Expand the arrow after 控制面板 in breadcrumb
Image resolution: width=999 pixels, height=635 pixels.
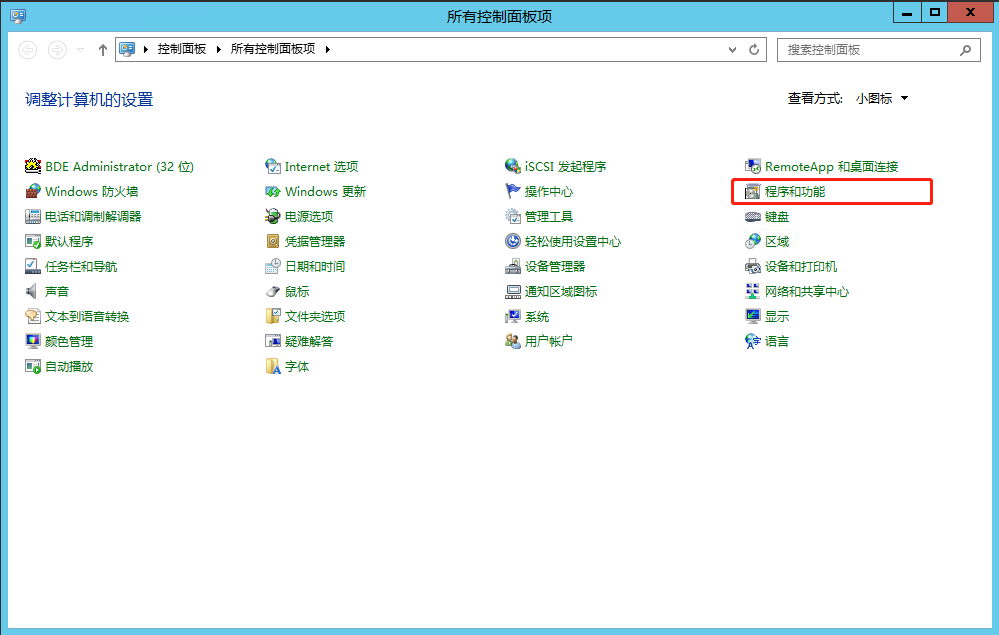[219, 49]
